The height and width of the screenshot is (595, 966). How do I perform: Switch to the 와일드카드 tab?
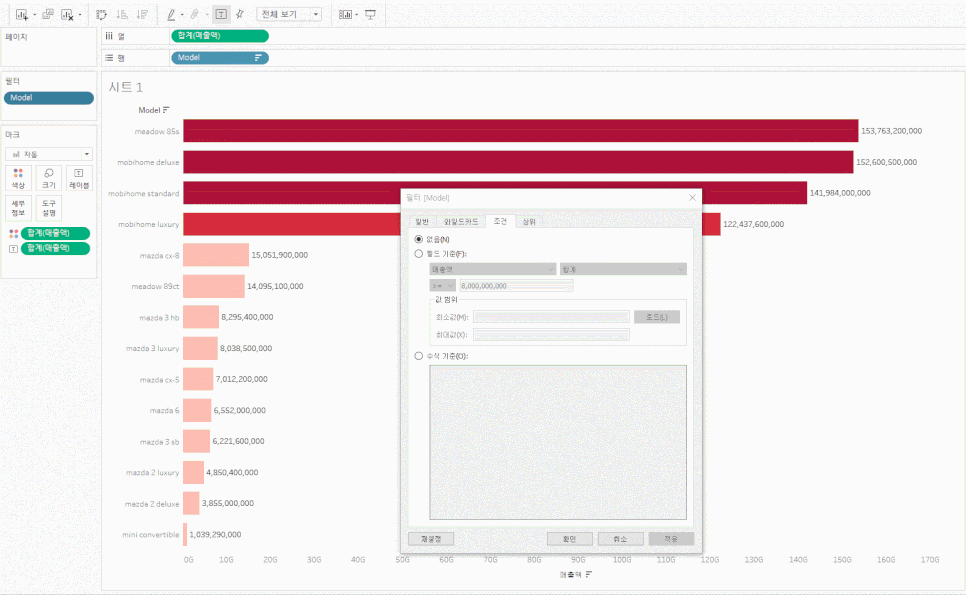coord(461,222)
